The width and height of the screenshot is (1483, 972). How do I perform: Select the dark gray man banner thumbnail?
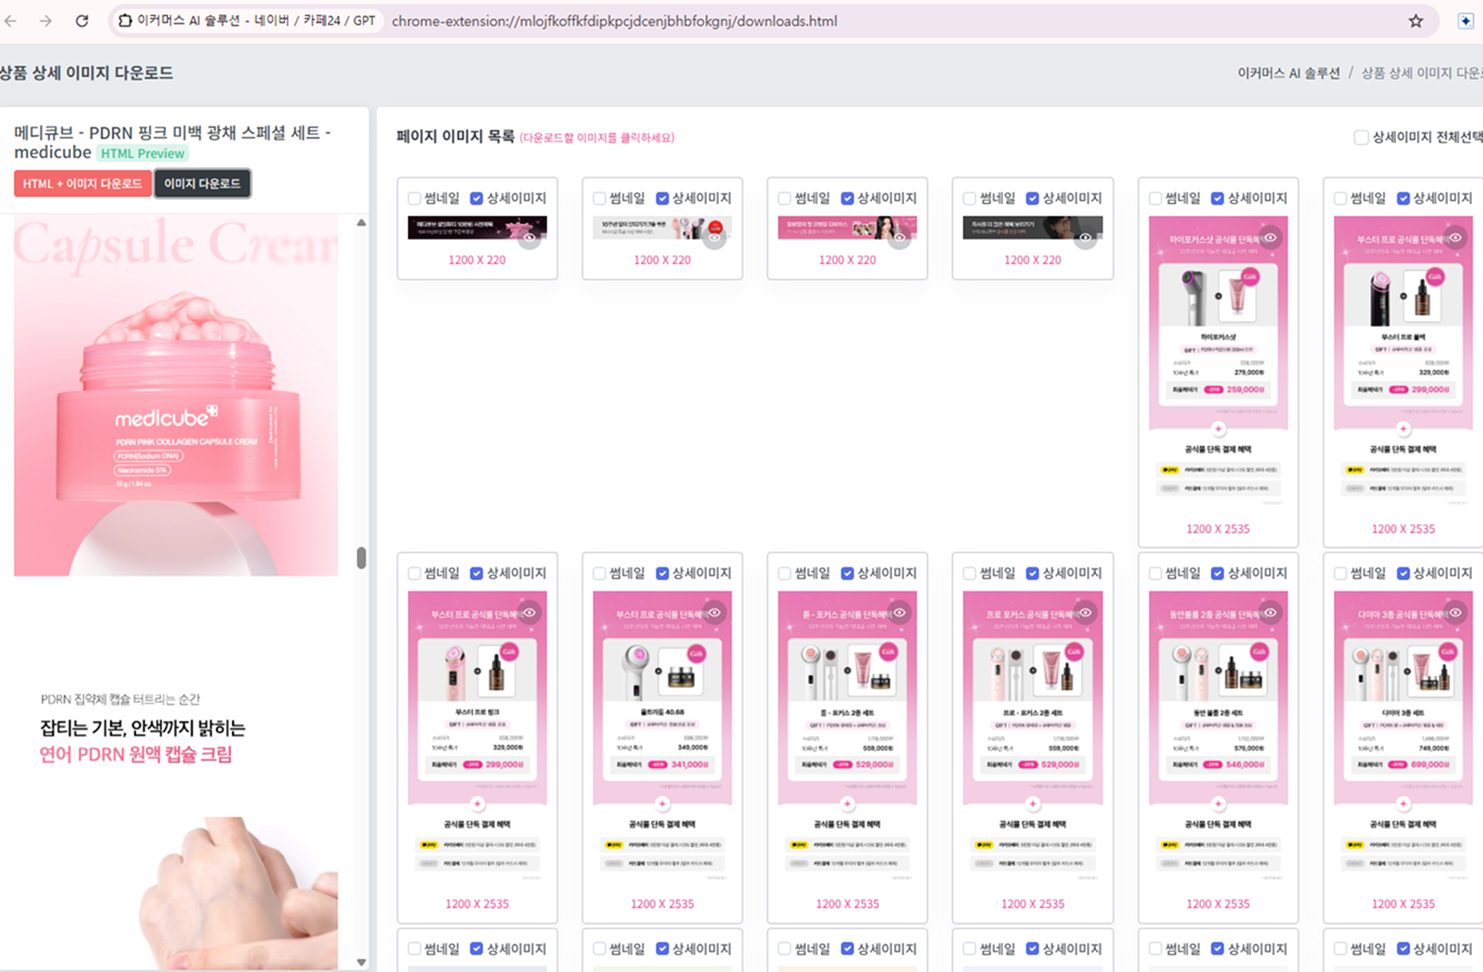pos(1032,228)
